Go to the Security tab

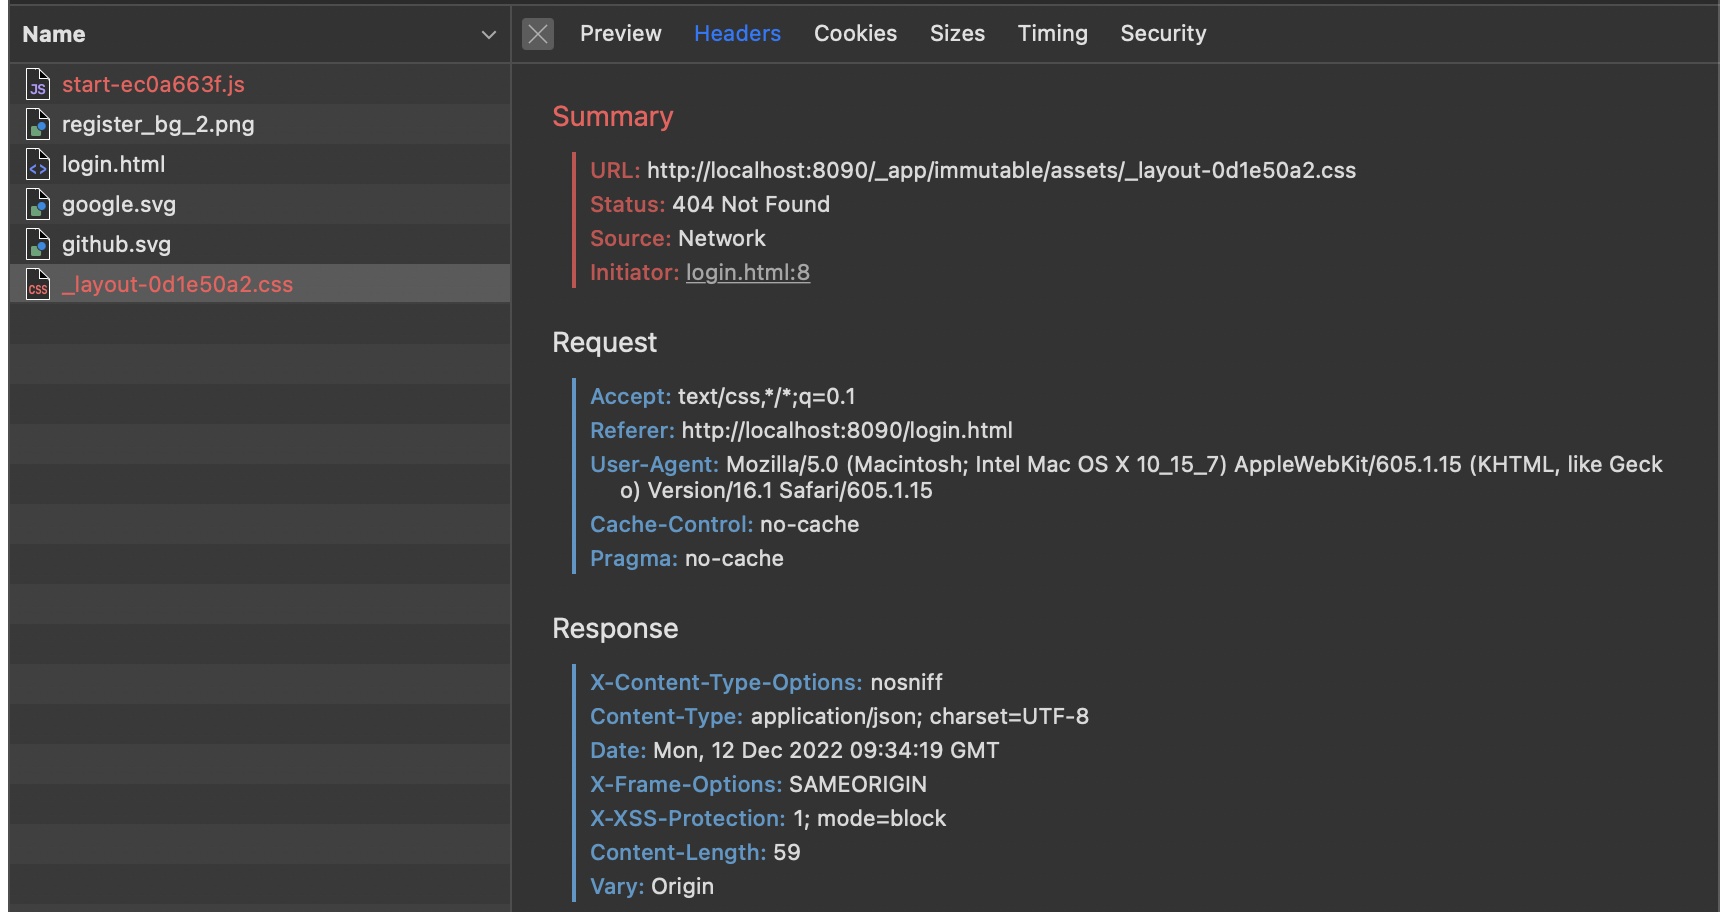click(x=1163, y=34)
